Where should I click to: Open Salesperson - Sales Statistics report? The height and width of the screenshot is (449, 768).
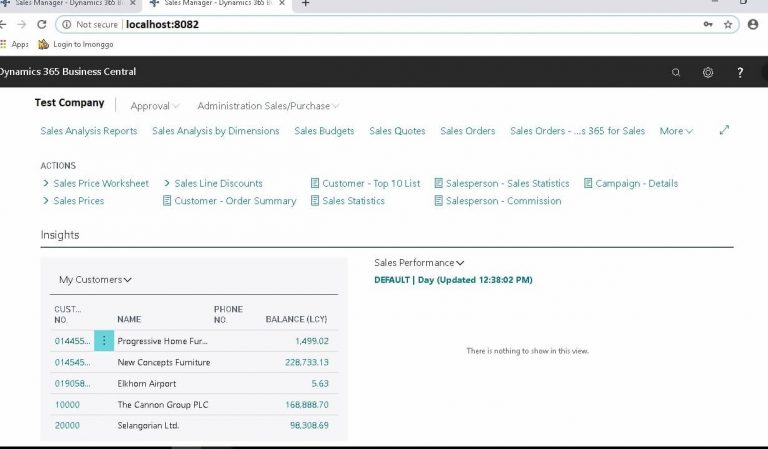coord(502,184)
